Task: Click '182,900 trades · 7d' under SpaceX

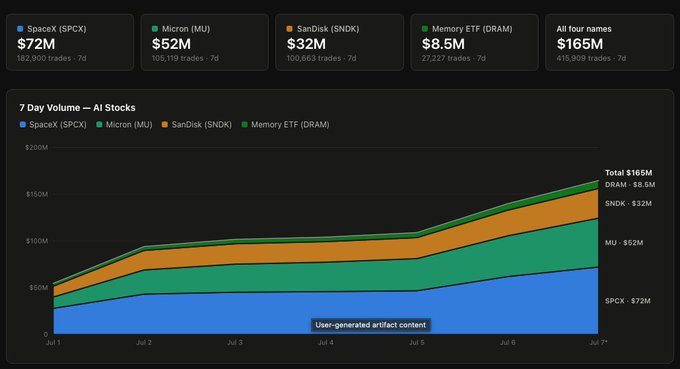Action: pos(52,58)
